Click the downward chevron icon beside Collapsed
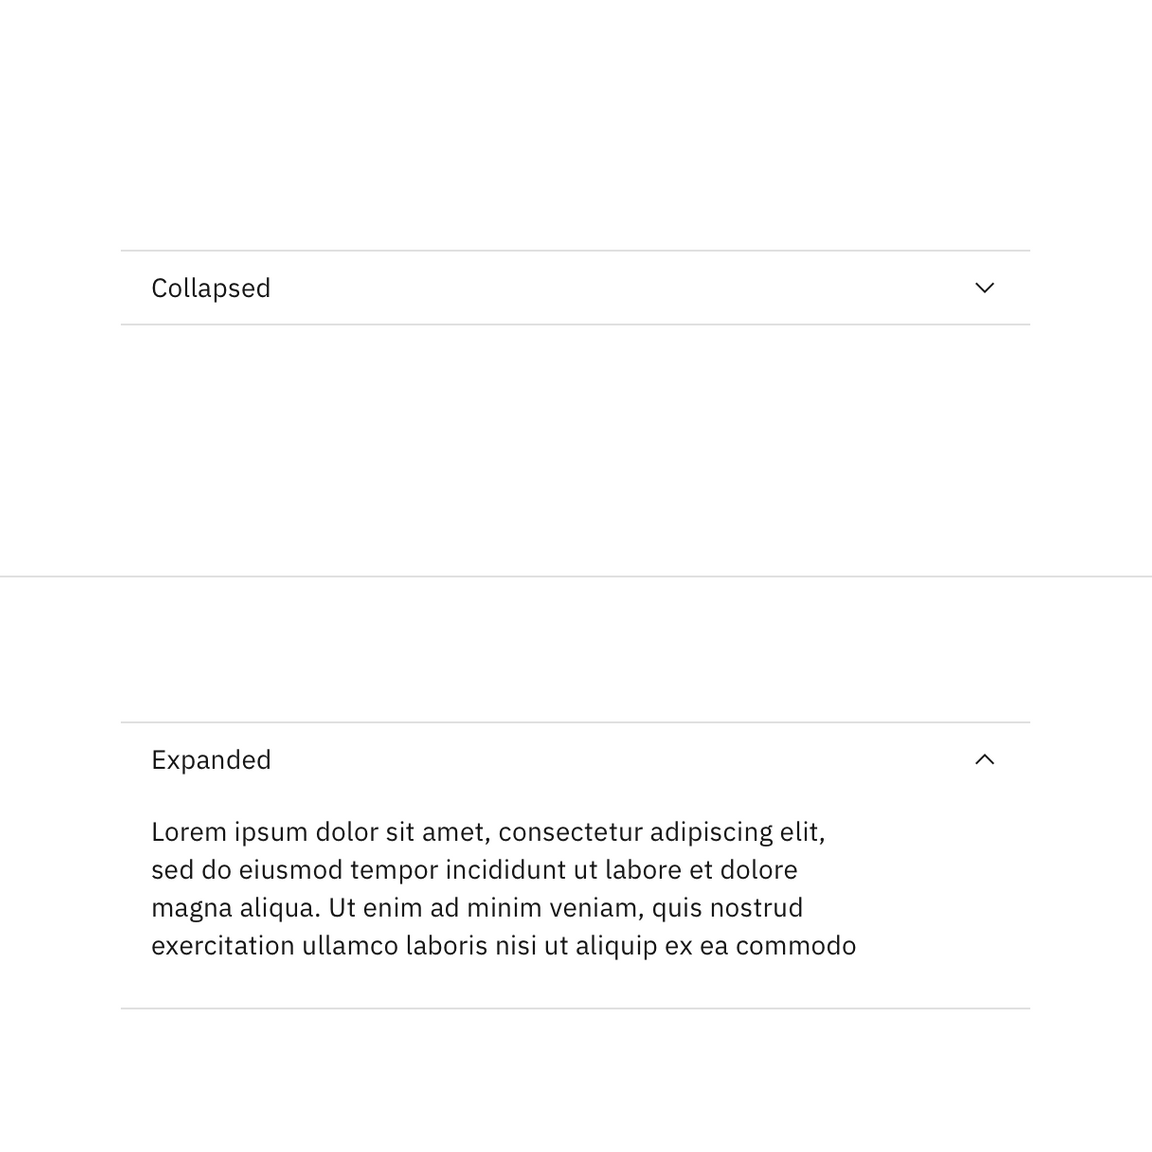 click(984, 288)
